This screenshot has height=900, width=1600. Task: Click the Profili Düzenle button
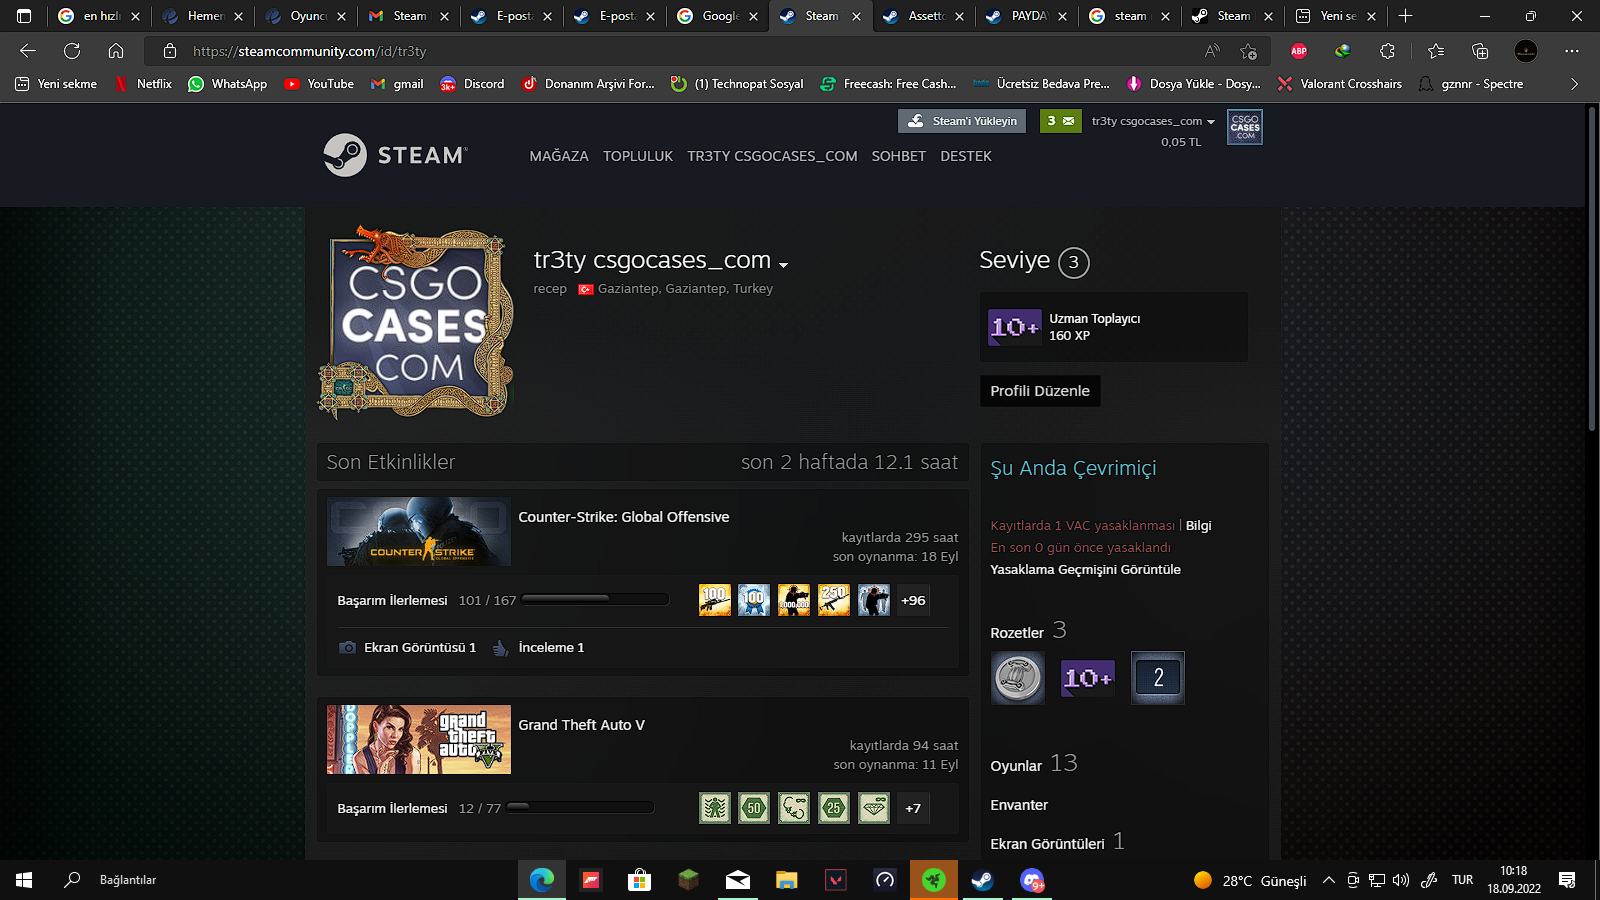click(1040, 391)
